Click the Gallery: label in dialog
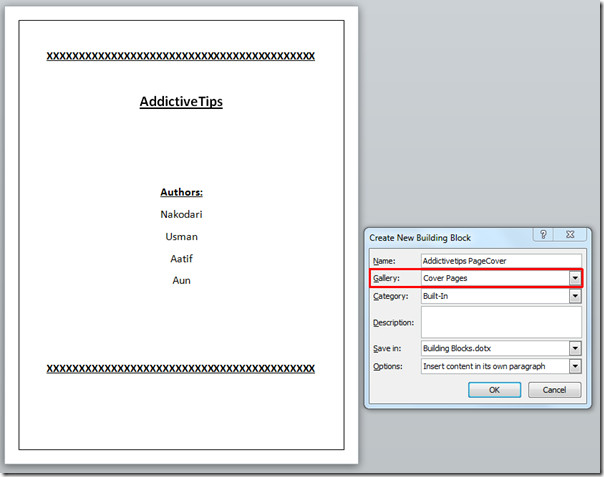 point(386,278)
